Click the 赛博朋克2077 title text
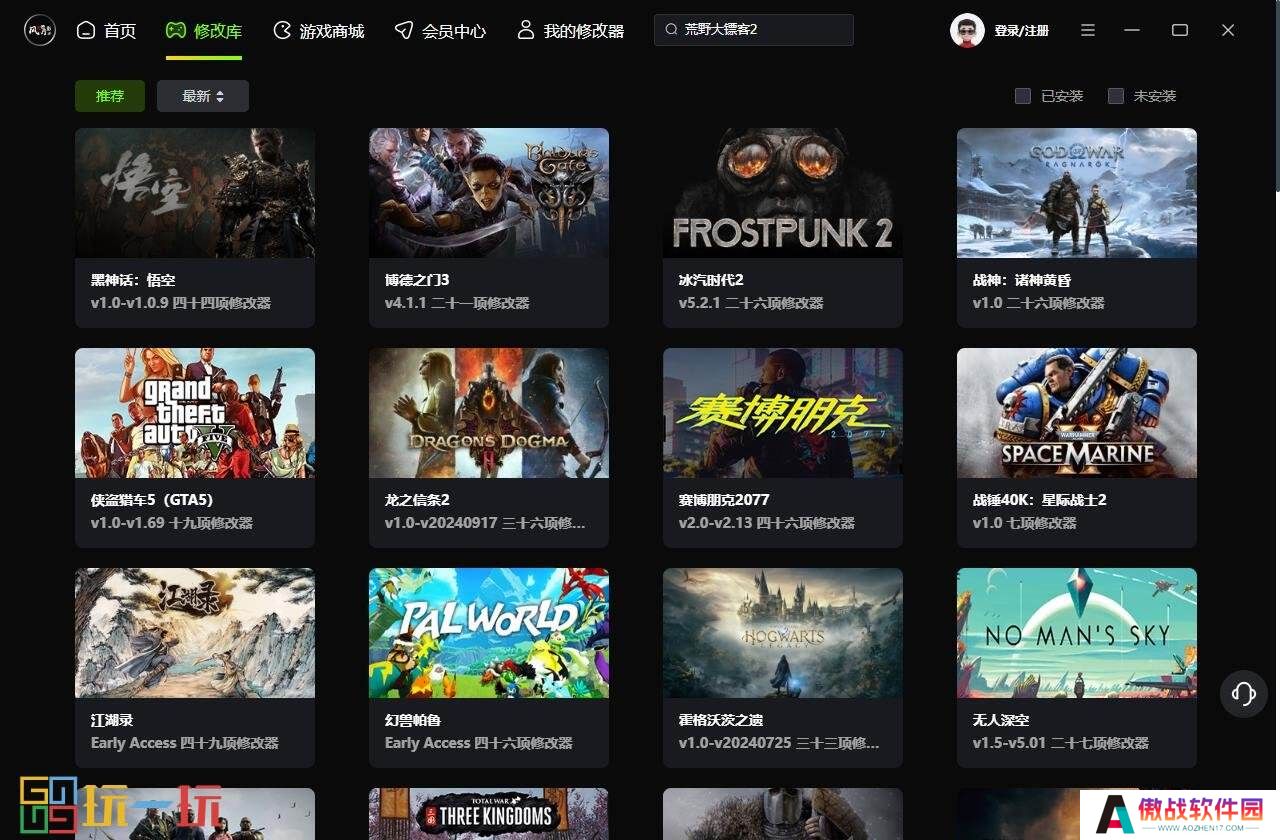The height and width of the screenshot is (840, 1280). (724, 500)
